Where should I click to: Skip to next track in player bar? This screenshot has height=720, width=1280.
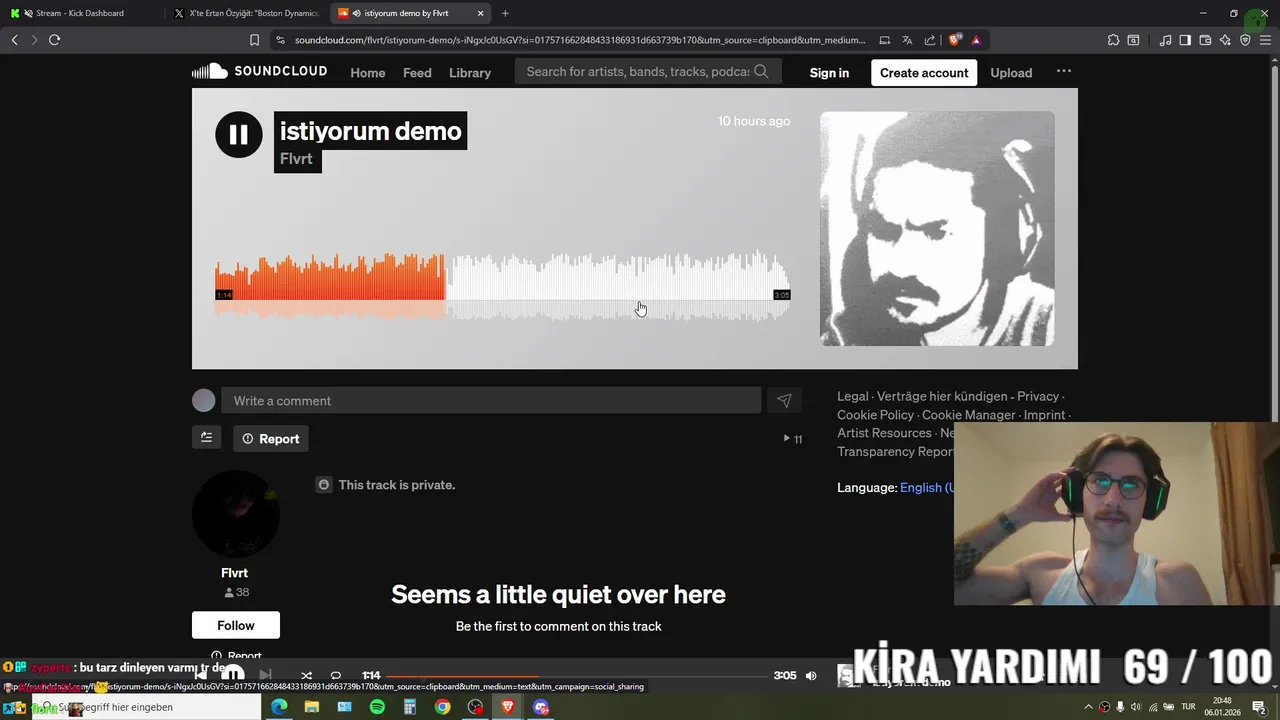[265, 676]
